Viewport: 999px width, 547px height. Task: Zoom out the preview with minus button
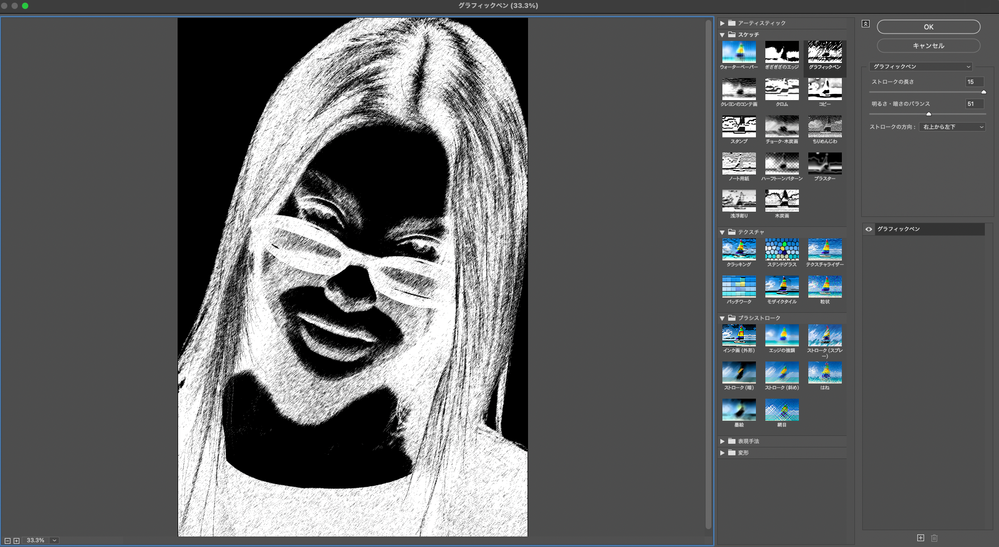(x=8, y=541)
